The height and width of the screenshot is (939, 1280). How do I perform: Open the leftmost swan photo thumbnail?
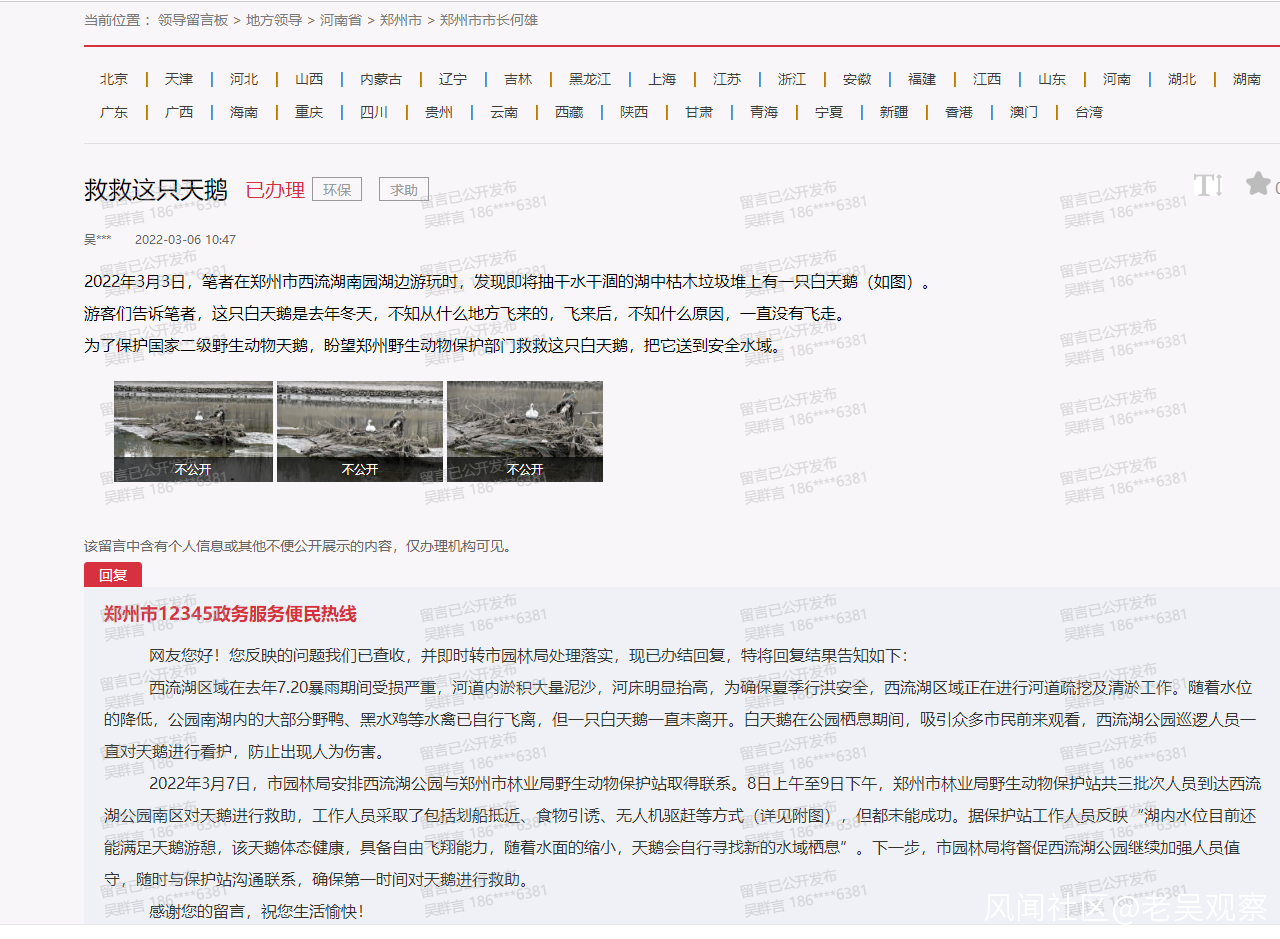click(193, 431)
